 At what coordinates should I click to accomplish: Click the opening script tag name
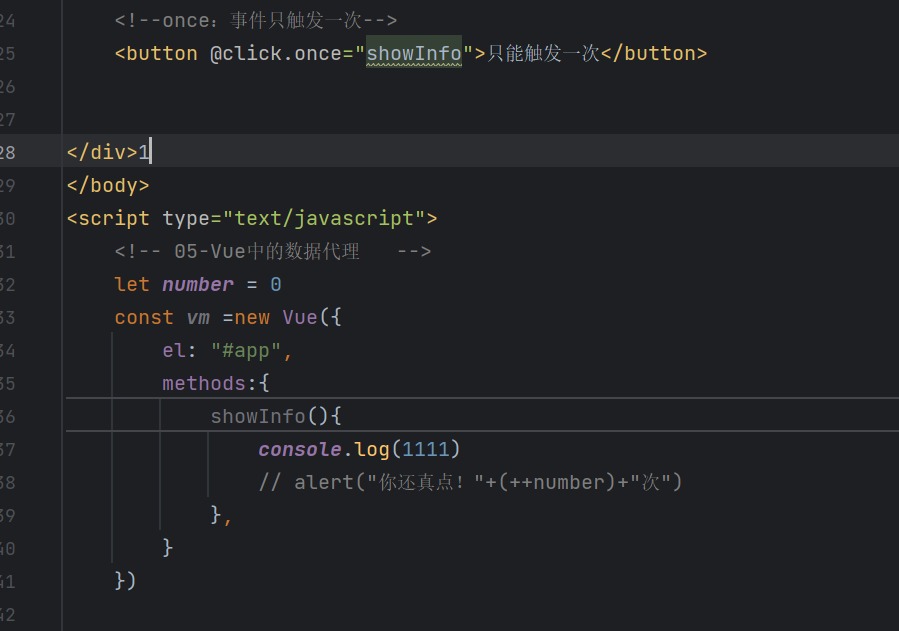[114, 218]
